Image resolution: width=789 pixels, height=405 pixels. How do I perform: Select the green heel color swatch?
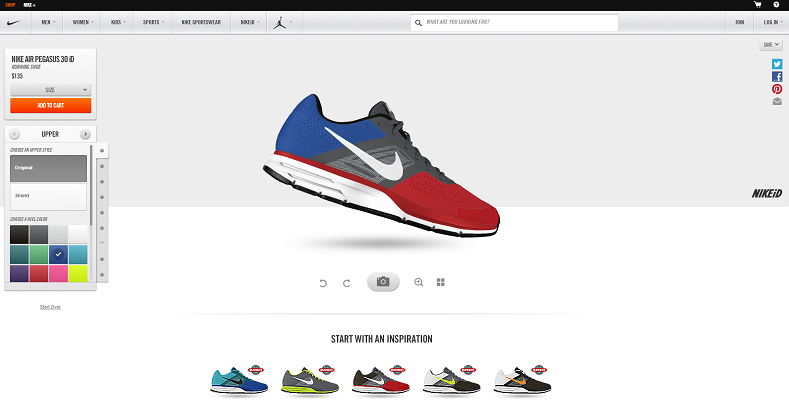tap(39, 254)
